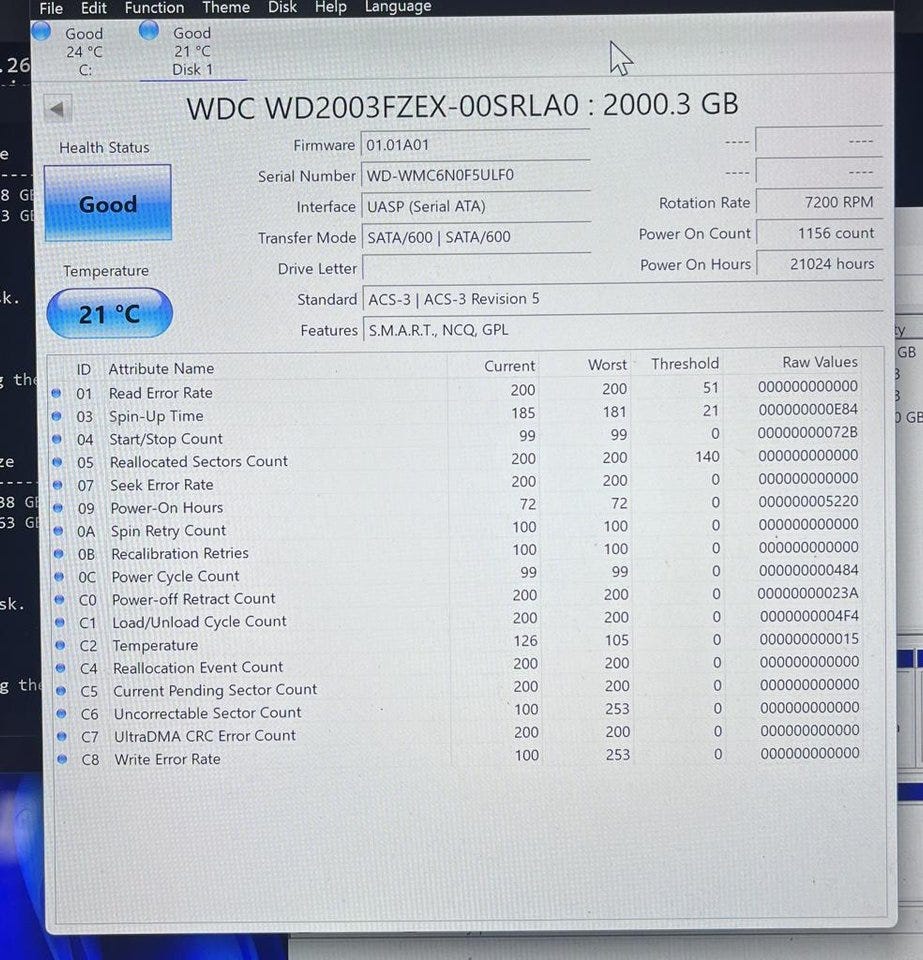This screenshot has height=960, width=923.
Task: Click the Power On Count value
Action: [820, 233]
